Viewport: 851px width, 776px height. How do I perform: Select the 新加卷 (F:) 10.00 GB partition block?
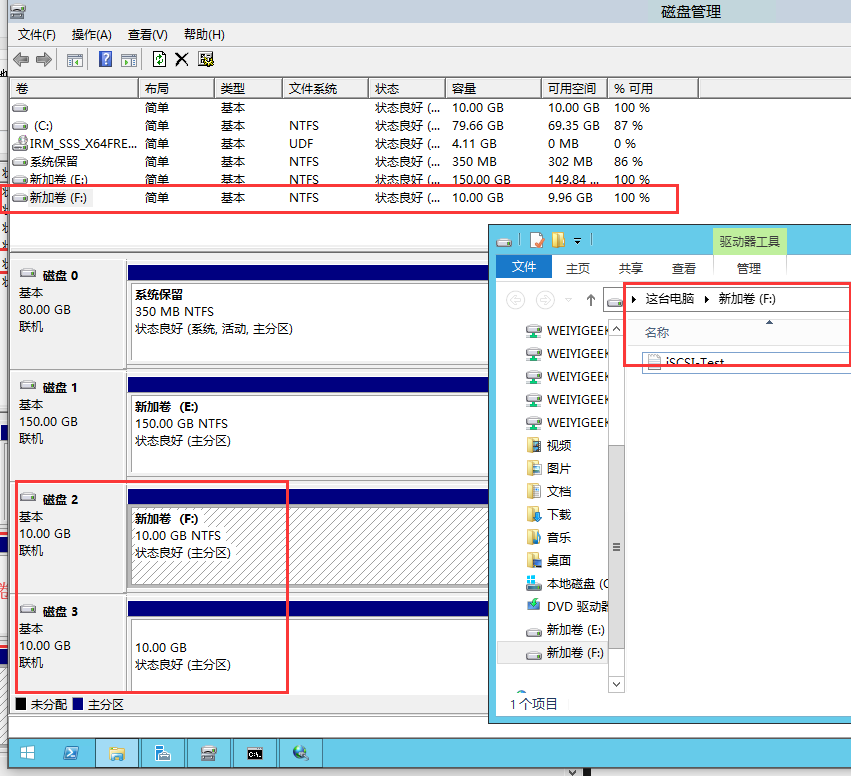coord(309,545)
